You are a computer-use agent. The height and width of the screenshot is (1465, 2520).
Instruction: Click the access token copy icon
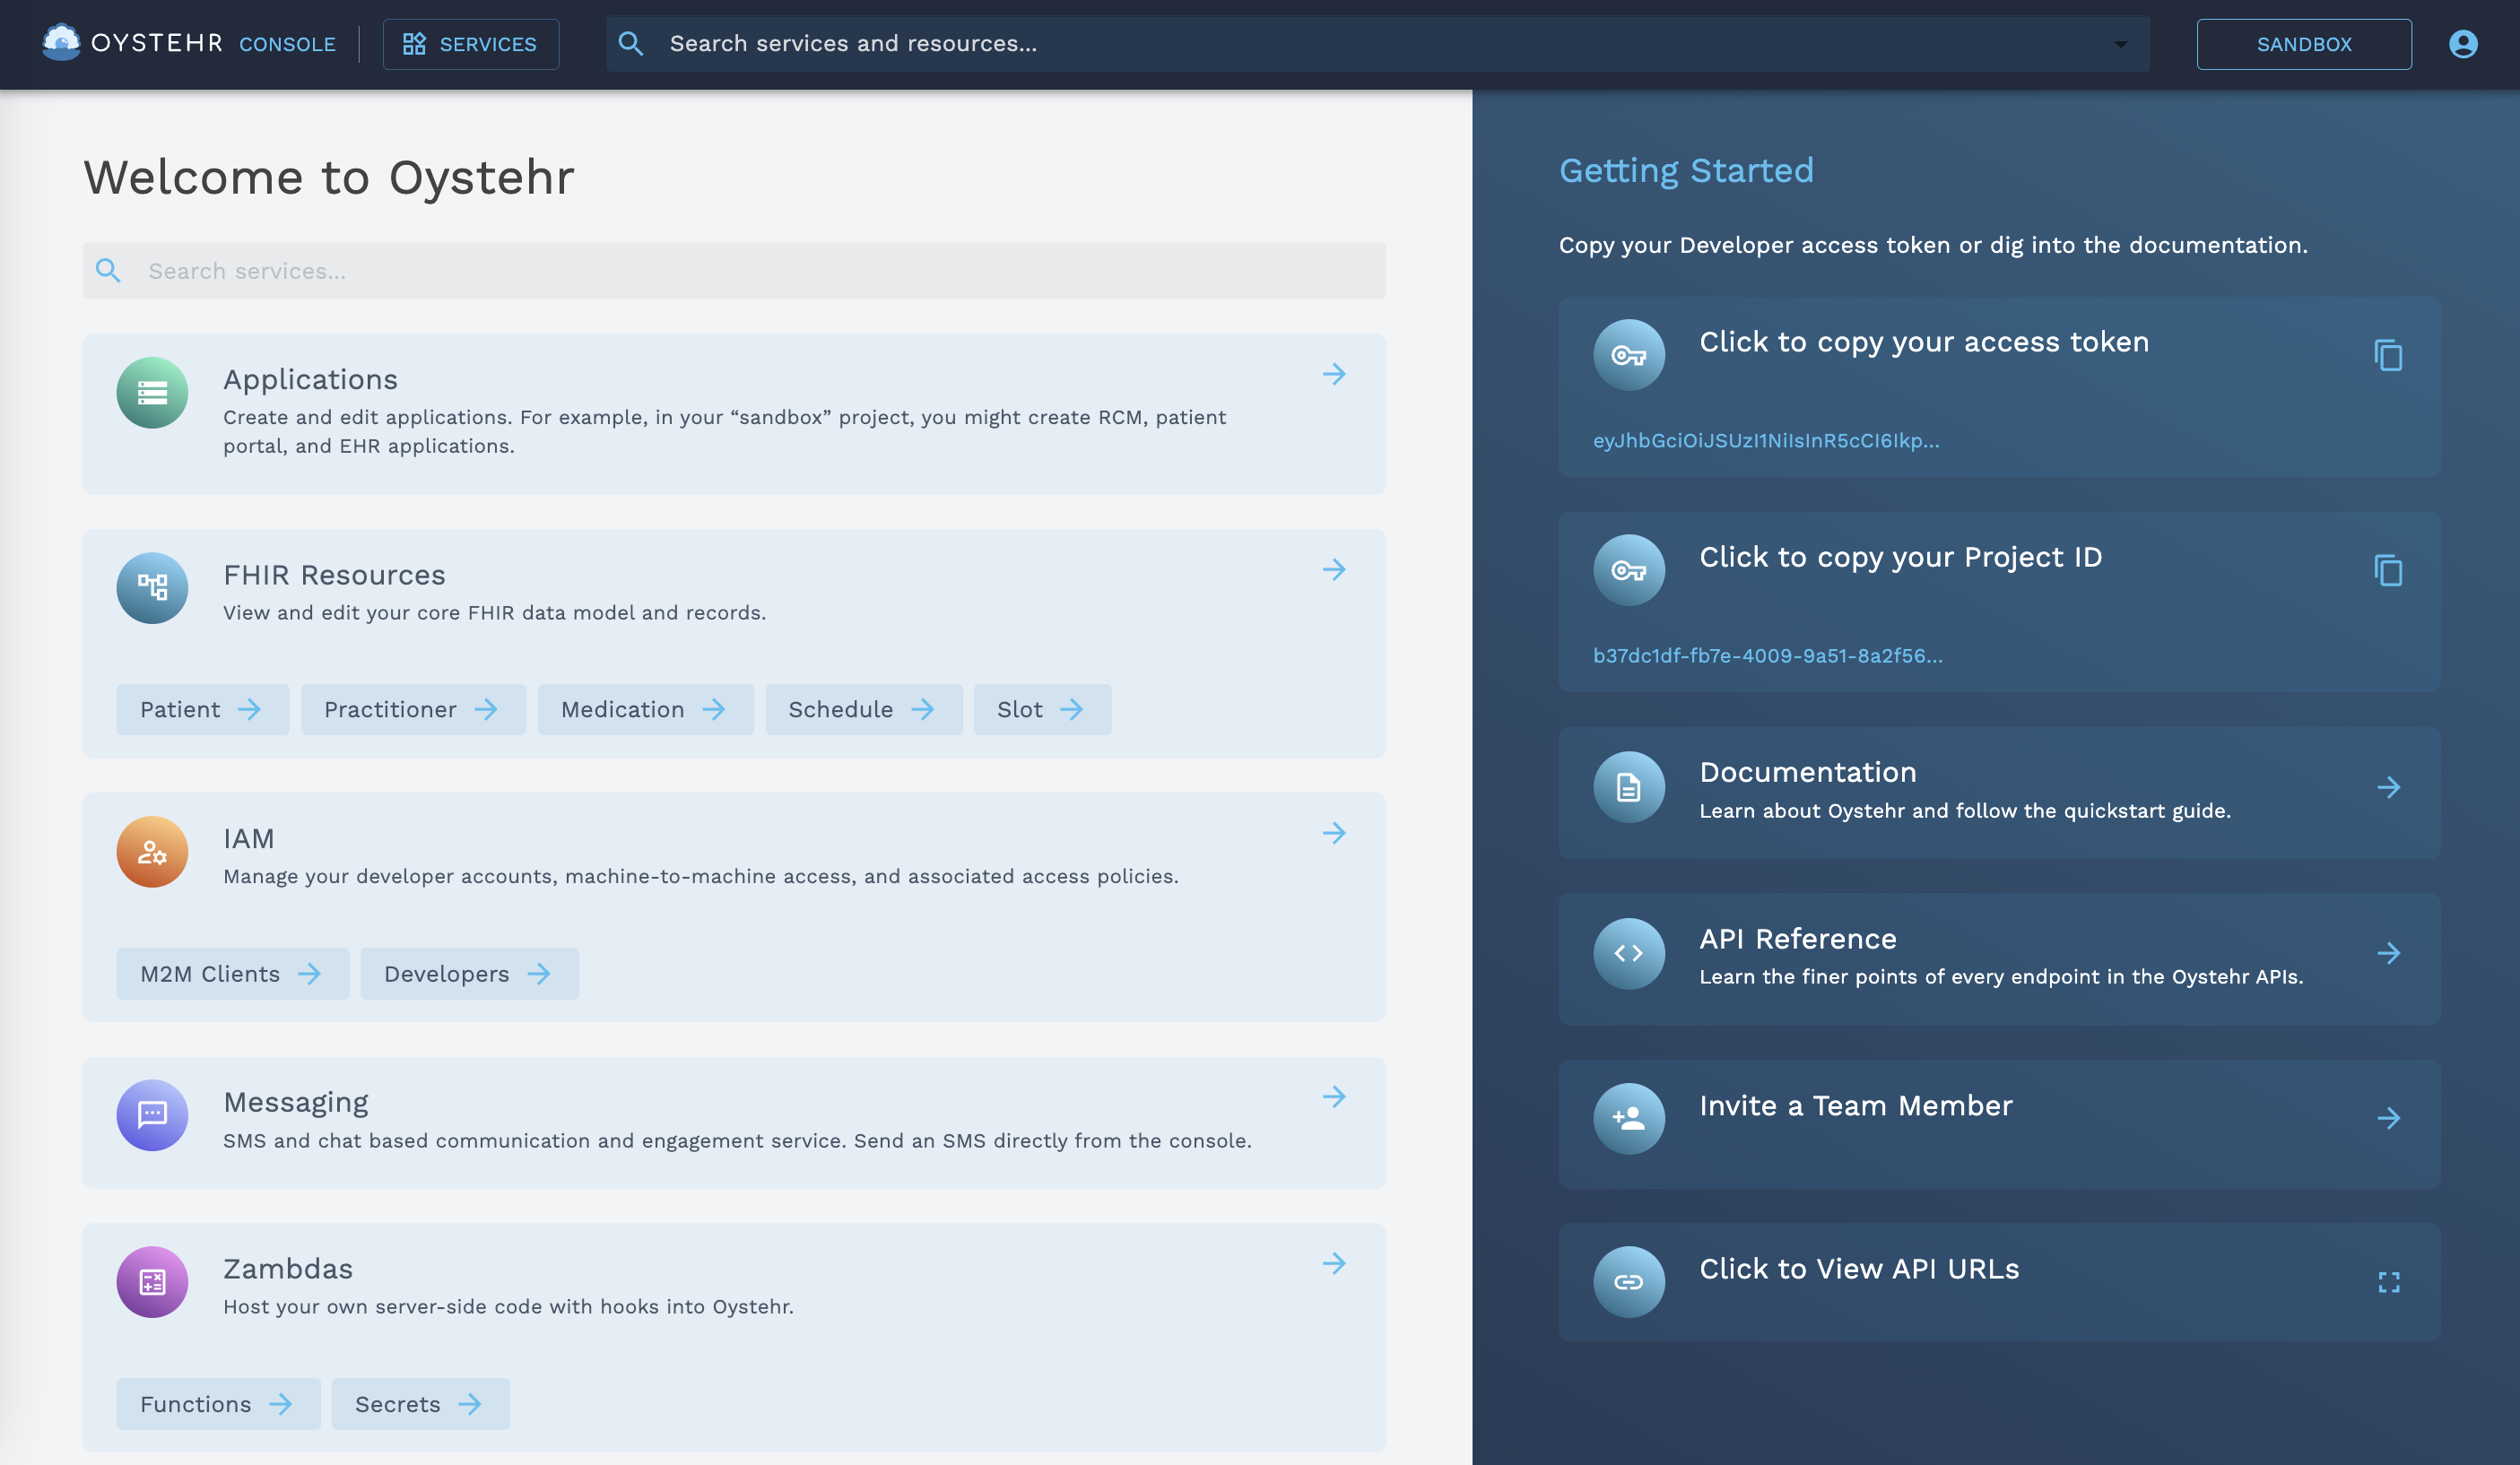click(x=2387, y=356)
